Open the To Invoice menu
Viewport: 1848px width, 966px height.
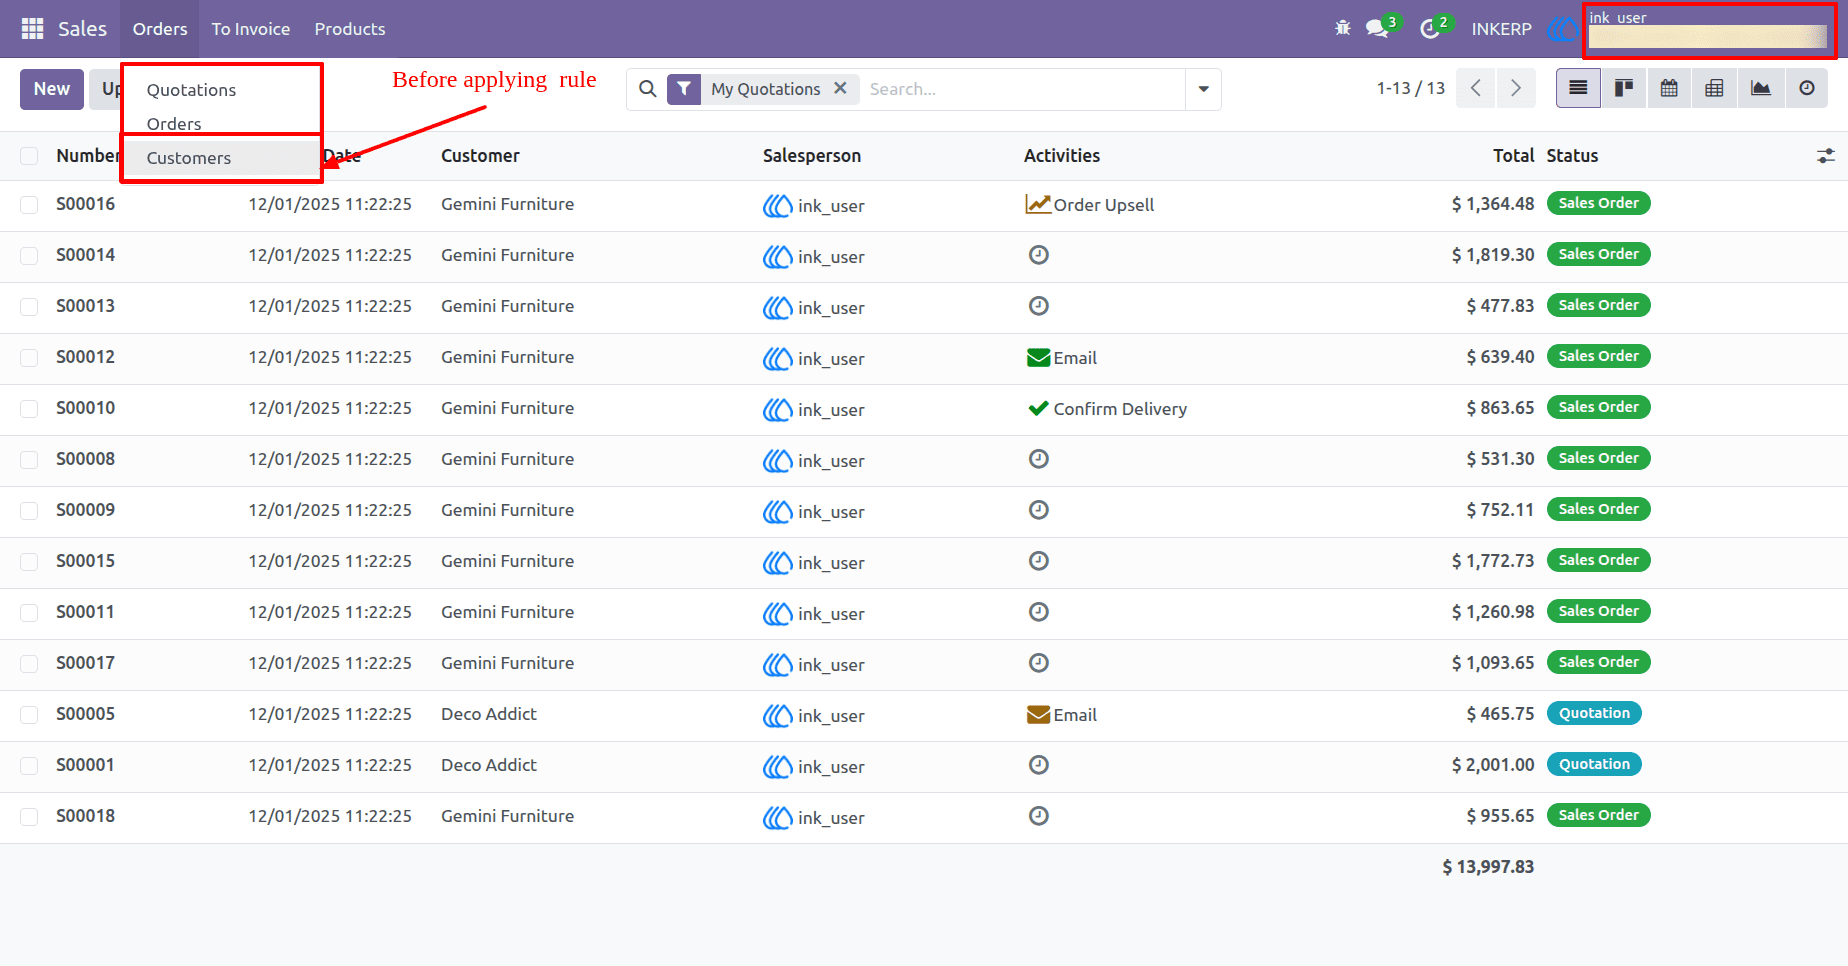251,29
